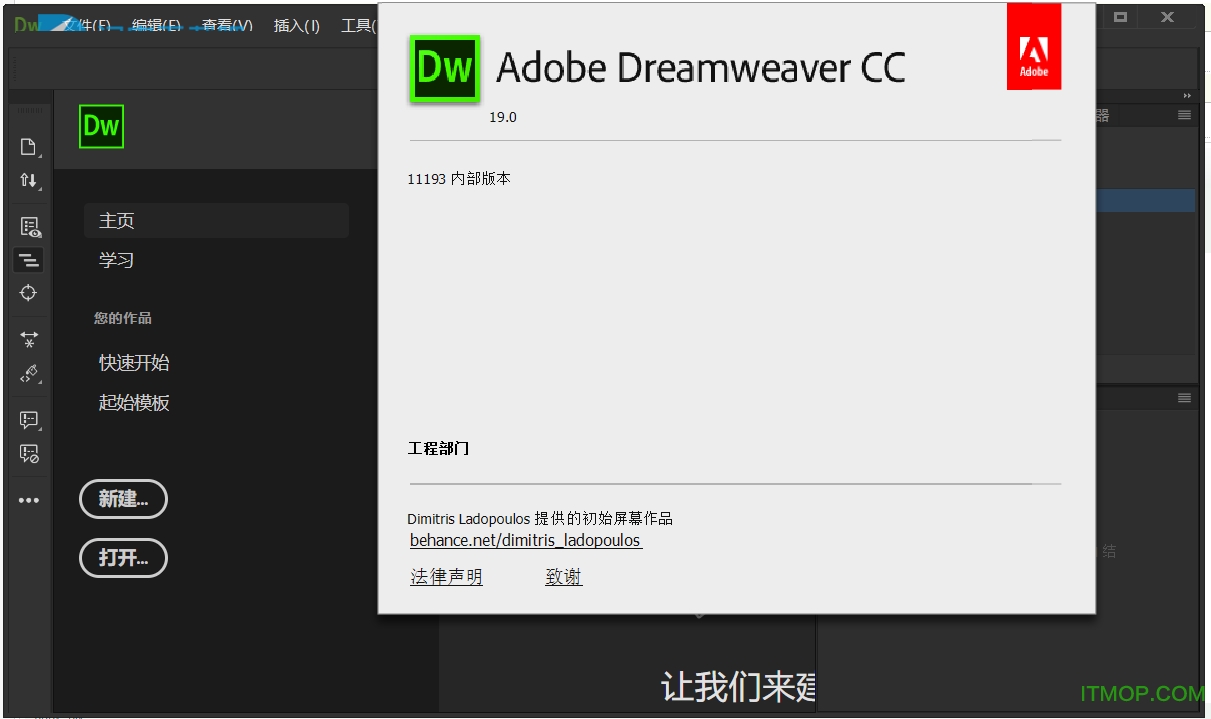Open the behance.net/dimitris_ladopoulos link
The width and height of the screenshot is (1211, 719).
point(526,540)
